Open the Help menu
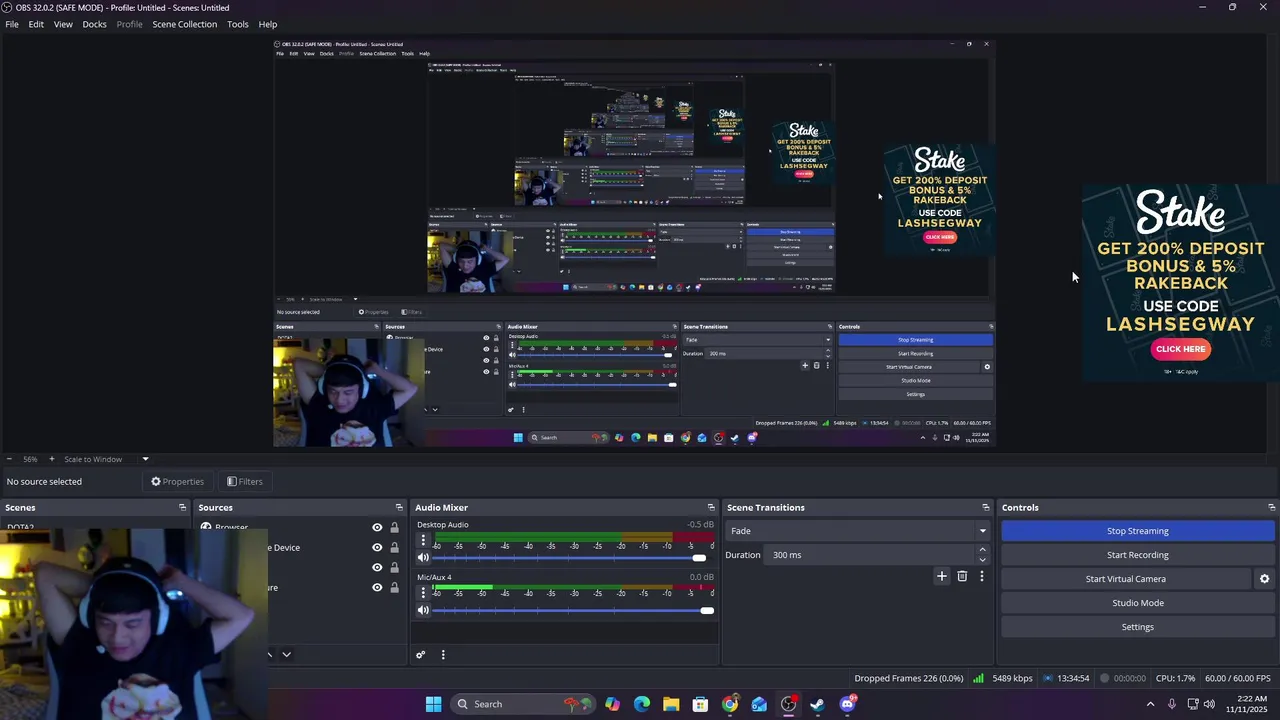 pos(268,24)
